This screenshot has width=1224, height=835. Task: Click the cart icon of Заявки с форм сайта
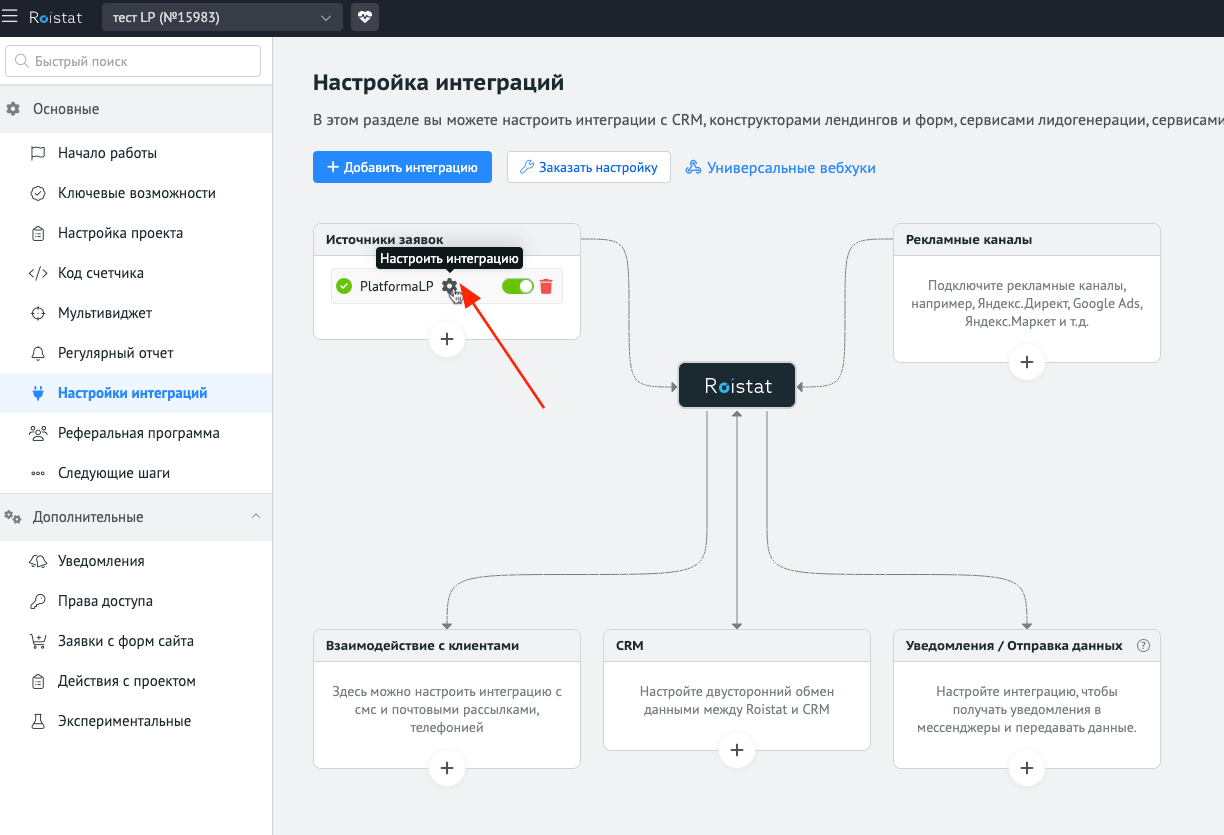tap(38, 641)
